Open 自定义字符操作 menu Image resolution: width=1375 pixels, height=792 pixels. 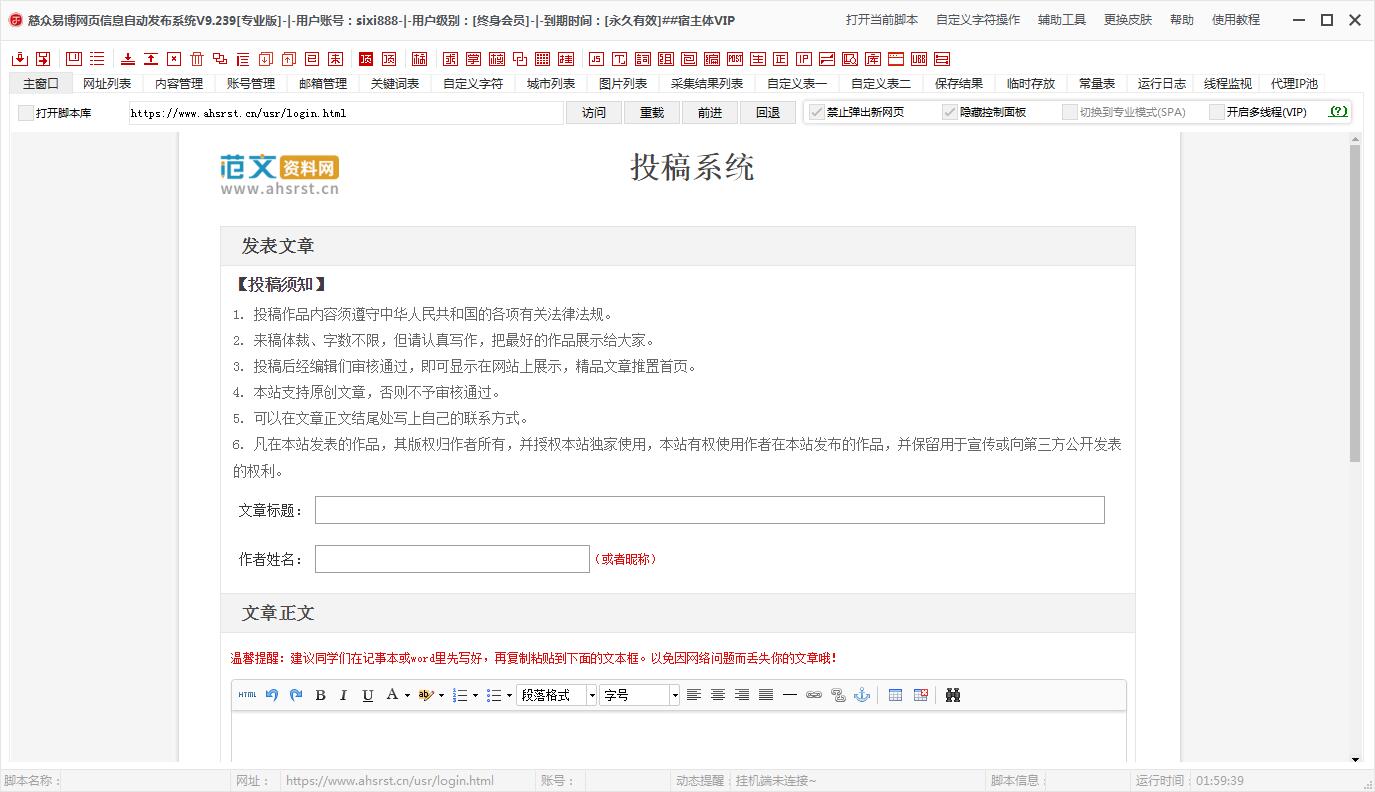978,19
